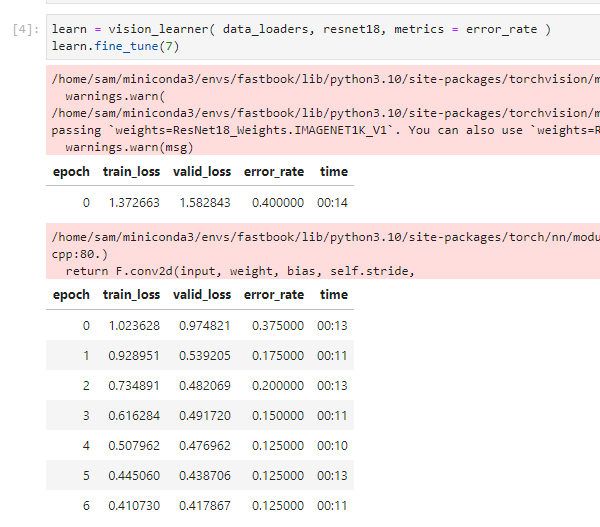600x527 pixels.
Task: Click time header in the first table
Action: 333,172
